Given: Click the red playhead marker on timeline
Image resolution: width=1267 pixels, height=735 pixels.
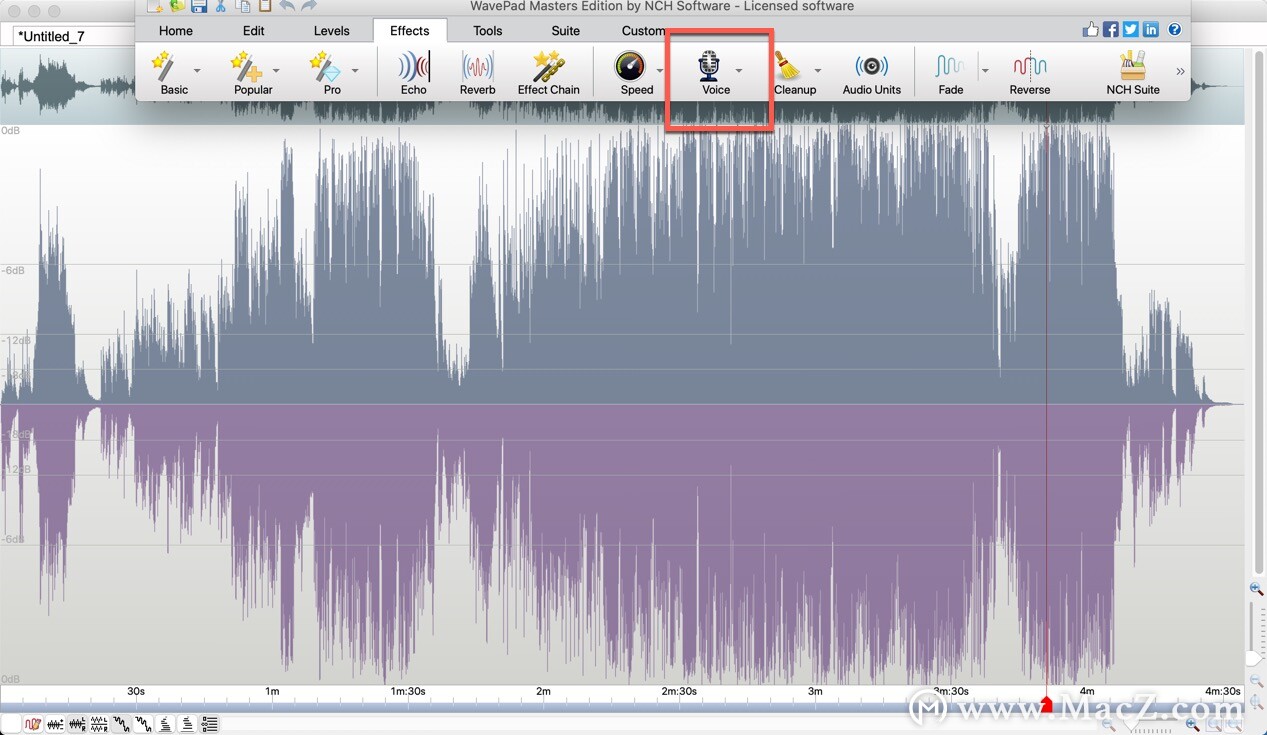Looking at the screenshot, I should [x=1047, y=705].
